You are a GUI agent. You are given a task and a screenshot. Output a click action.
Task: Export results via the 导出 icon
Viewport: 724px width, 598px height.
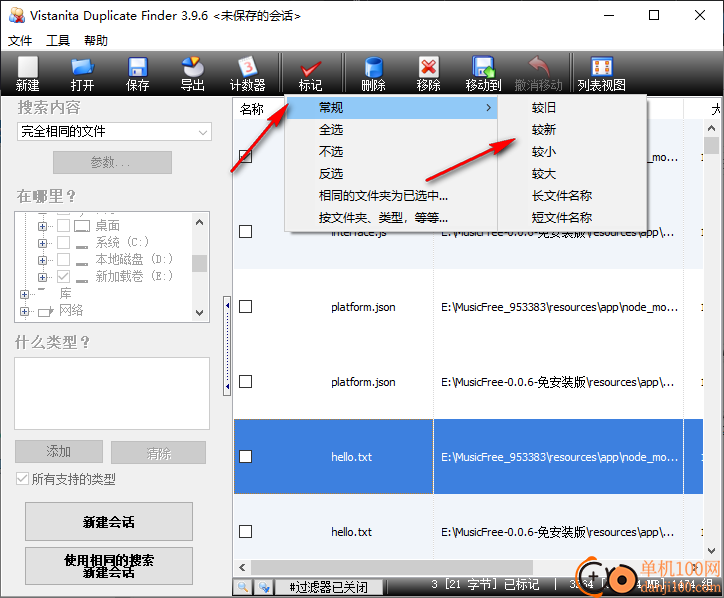click(x=192, y=74)
